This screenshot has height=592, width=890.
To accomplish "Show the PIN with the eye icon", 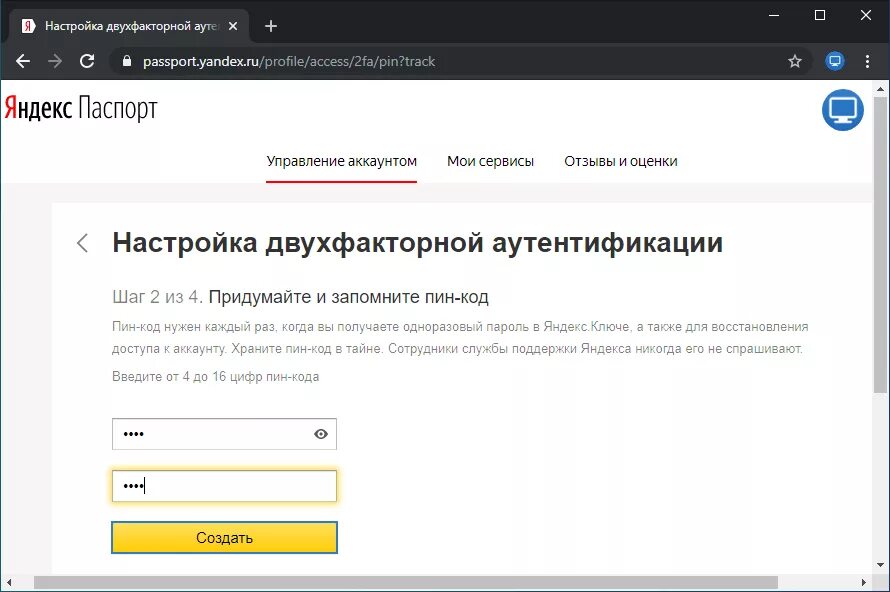I will (x=321, y=434).
